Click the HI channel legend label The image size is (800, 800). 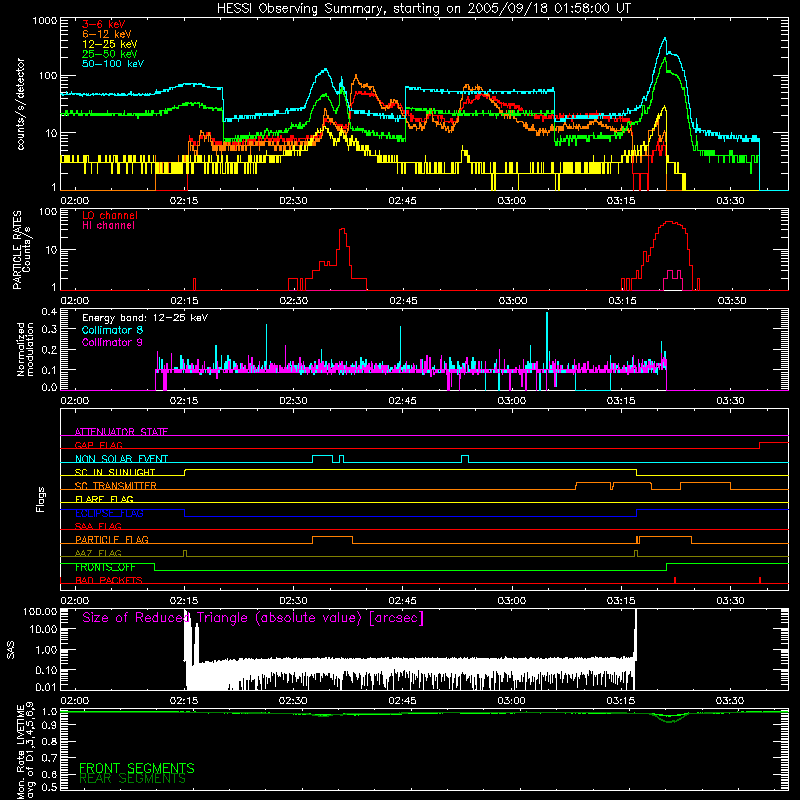click(x=108, y=226)
